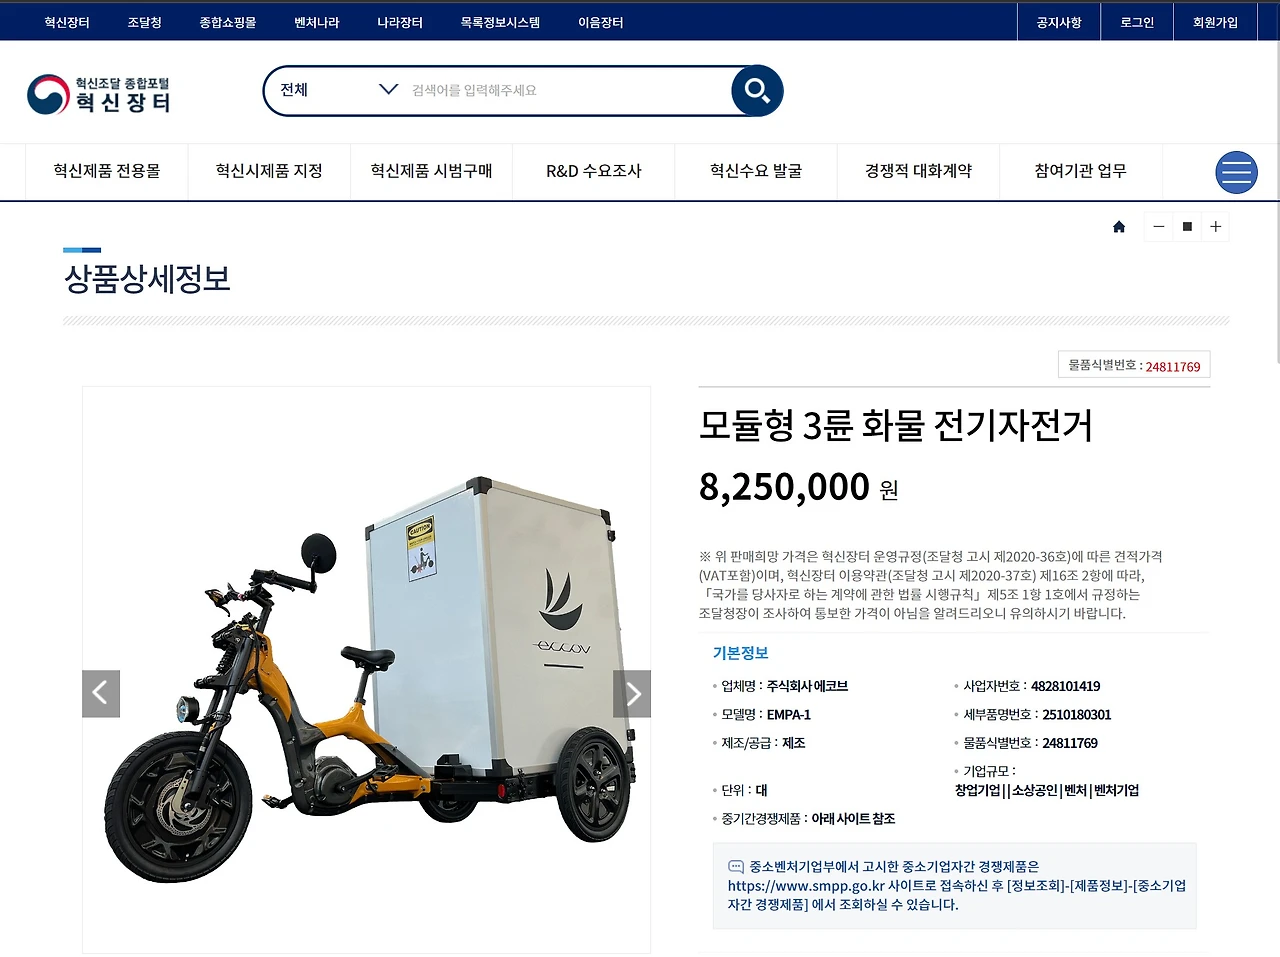Screen dimensions: 1280x957
Task: Open the blue hamburger full menu
Action: coord(1236,172)
